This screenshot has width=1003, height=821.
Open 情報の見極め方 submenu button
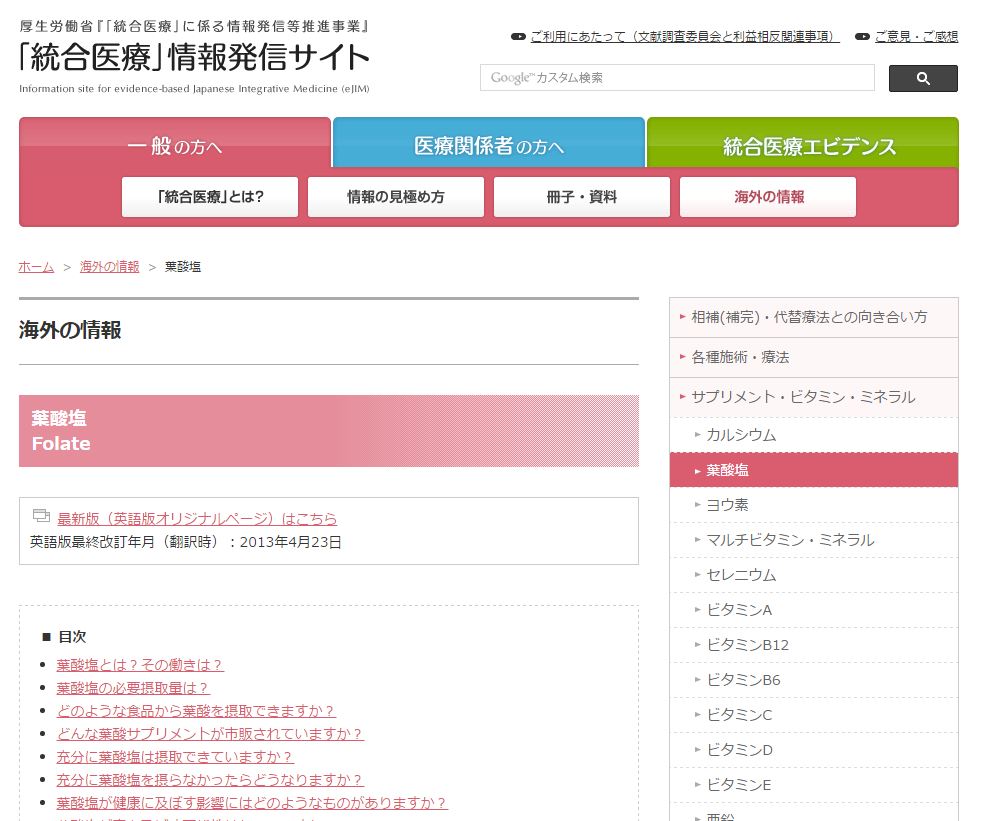(x=396, y=197)
